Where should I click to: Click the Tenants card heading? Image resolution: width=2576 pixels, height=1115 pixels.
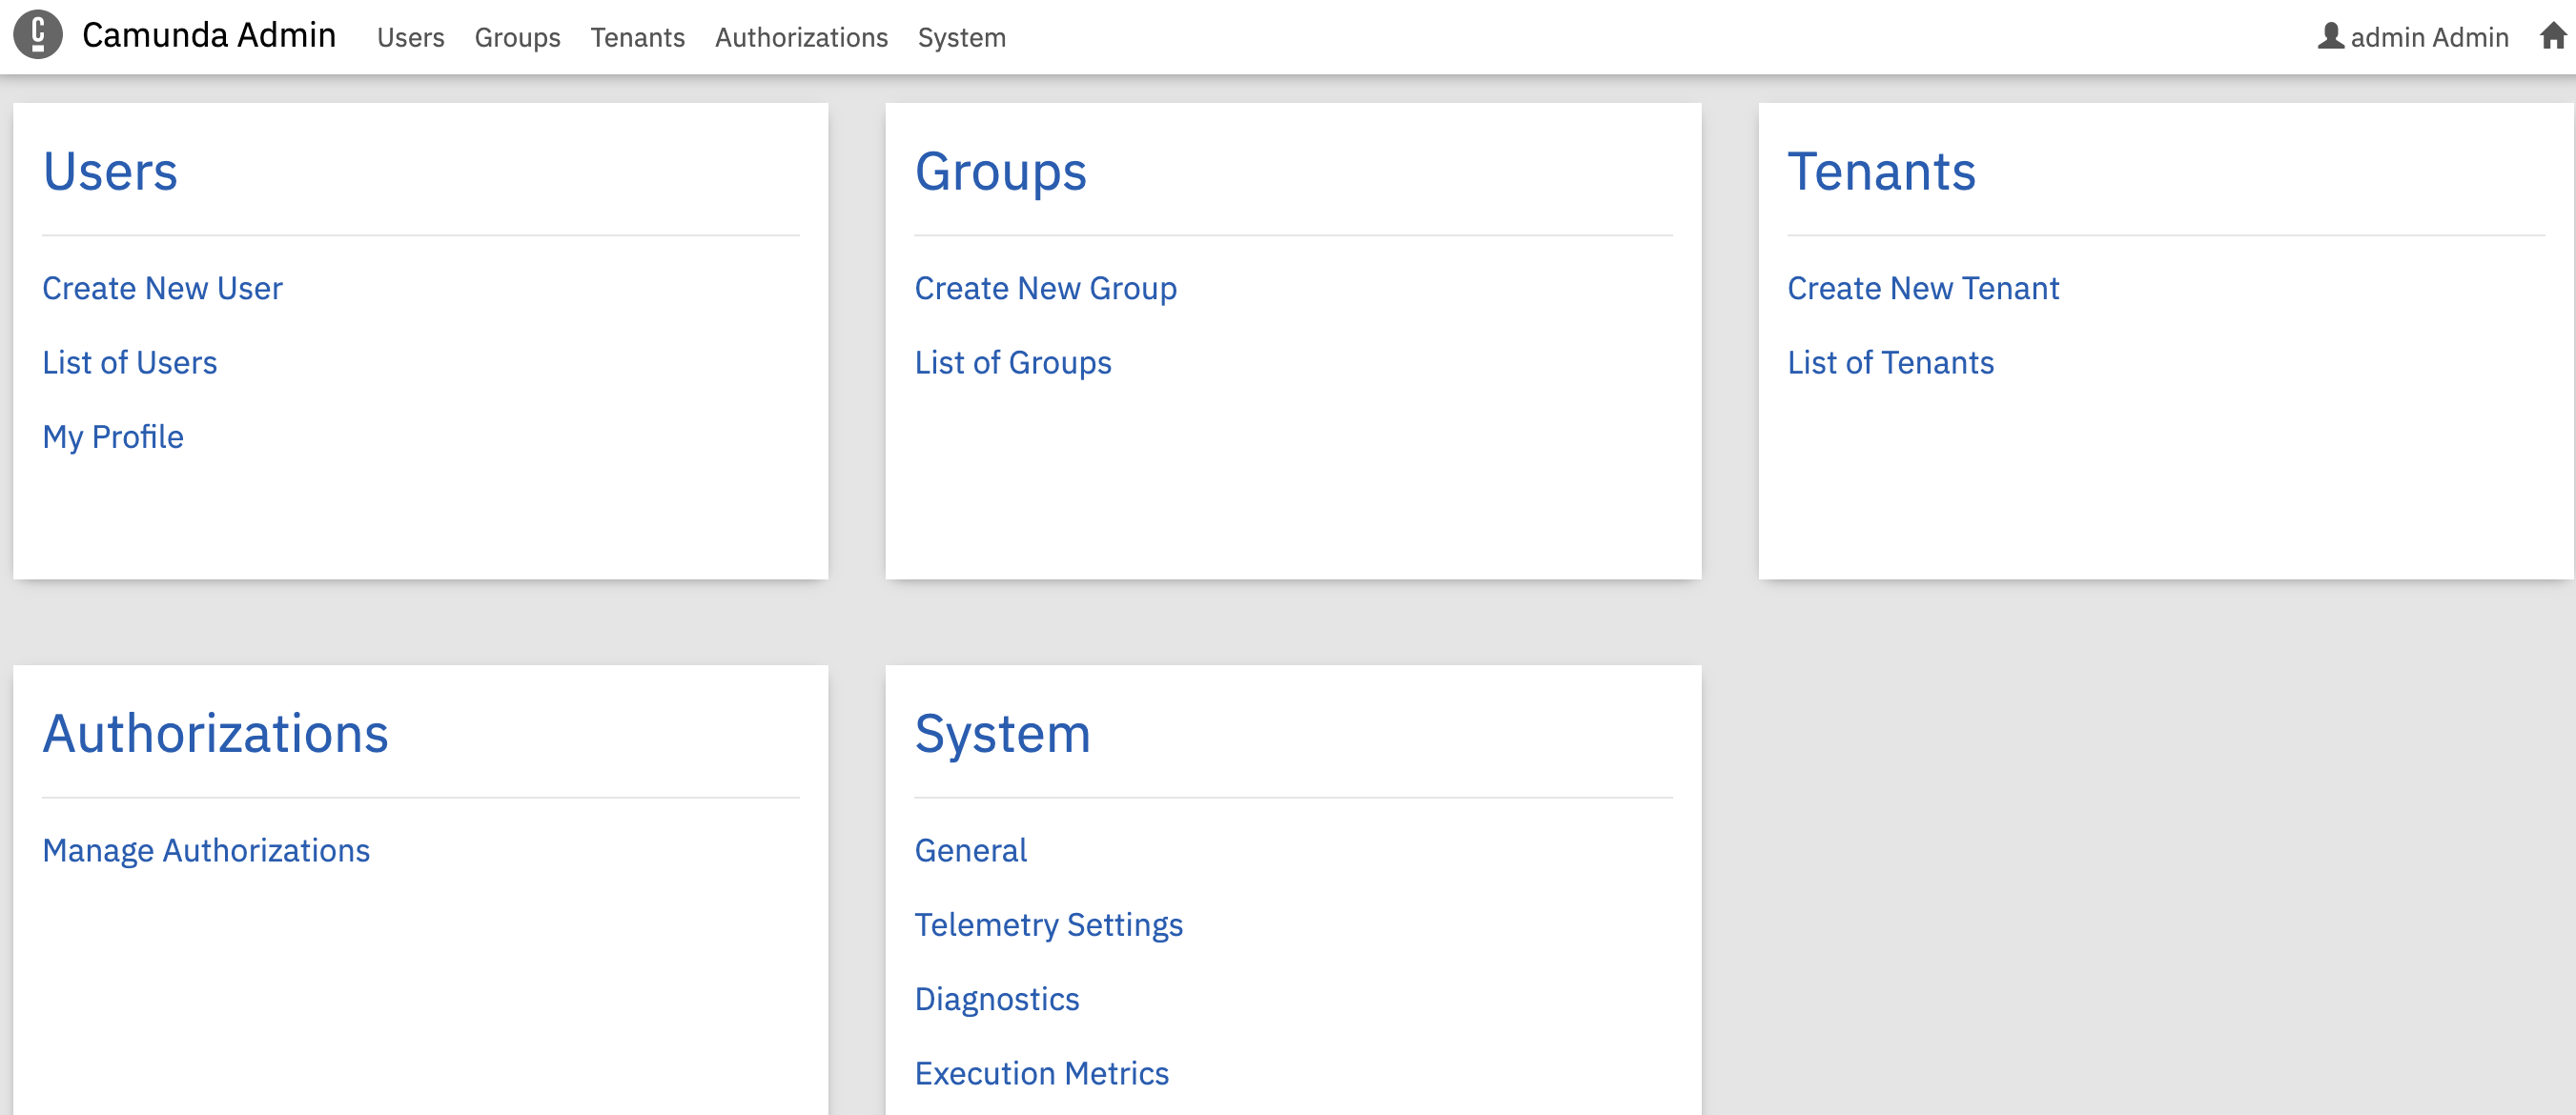point(1880,171)
